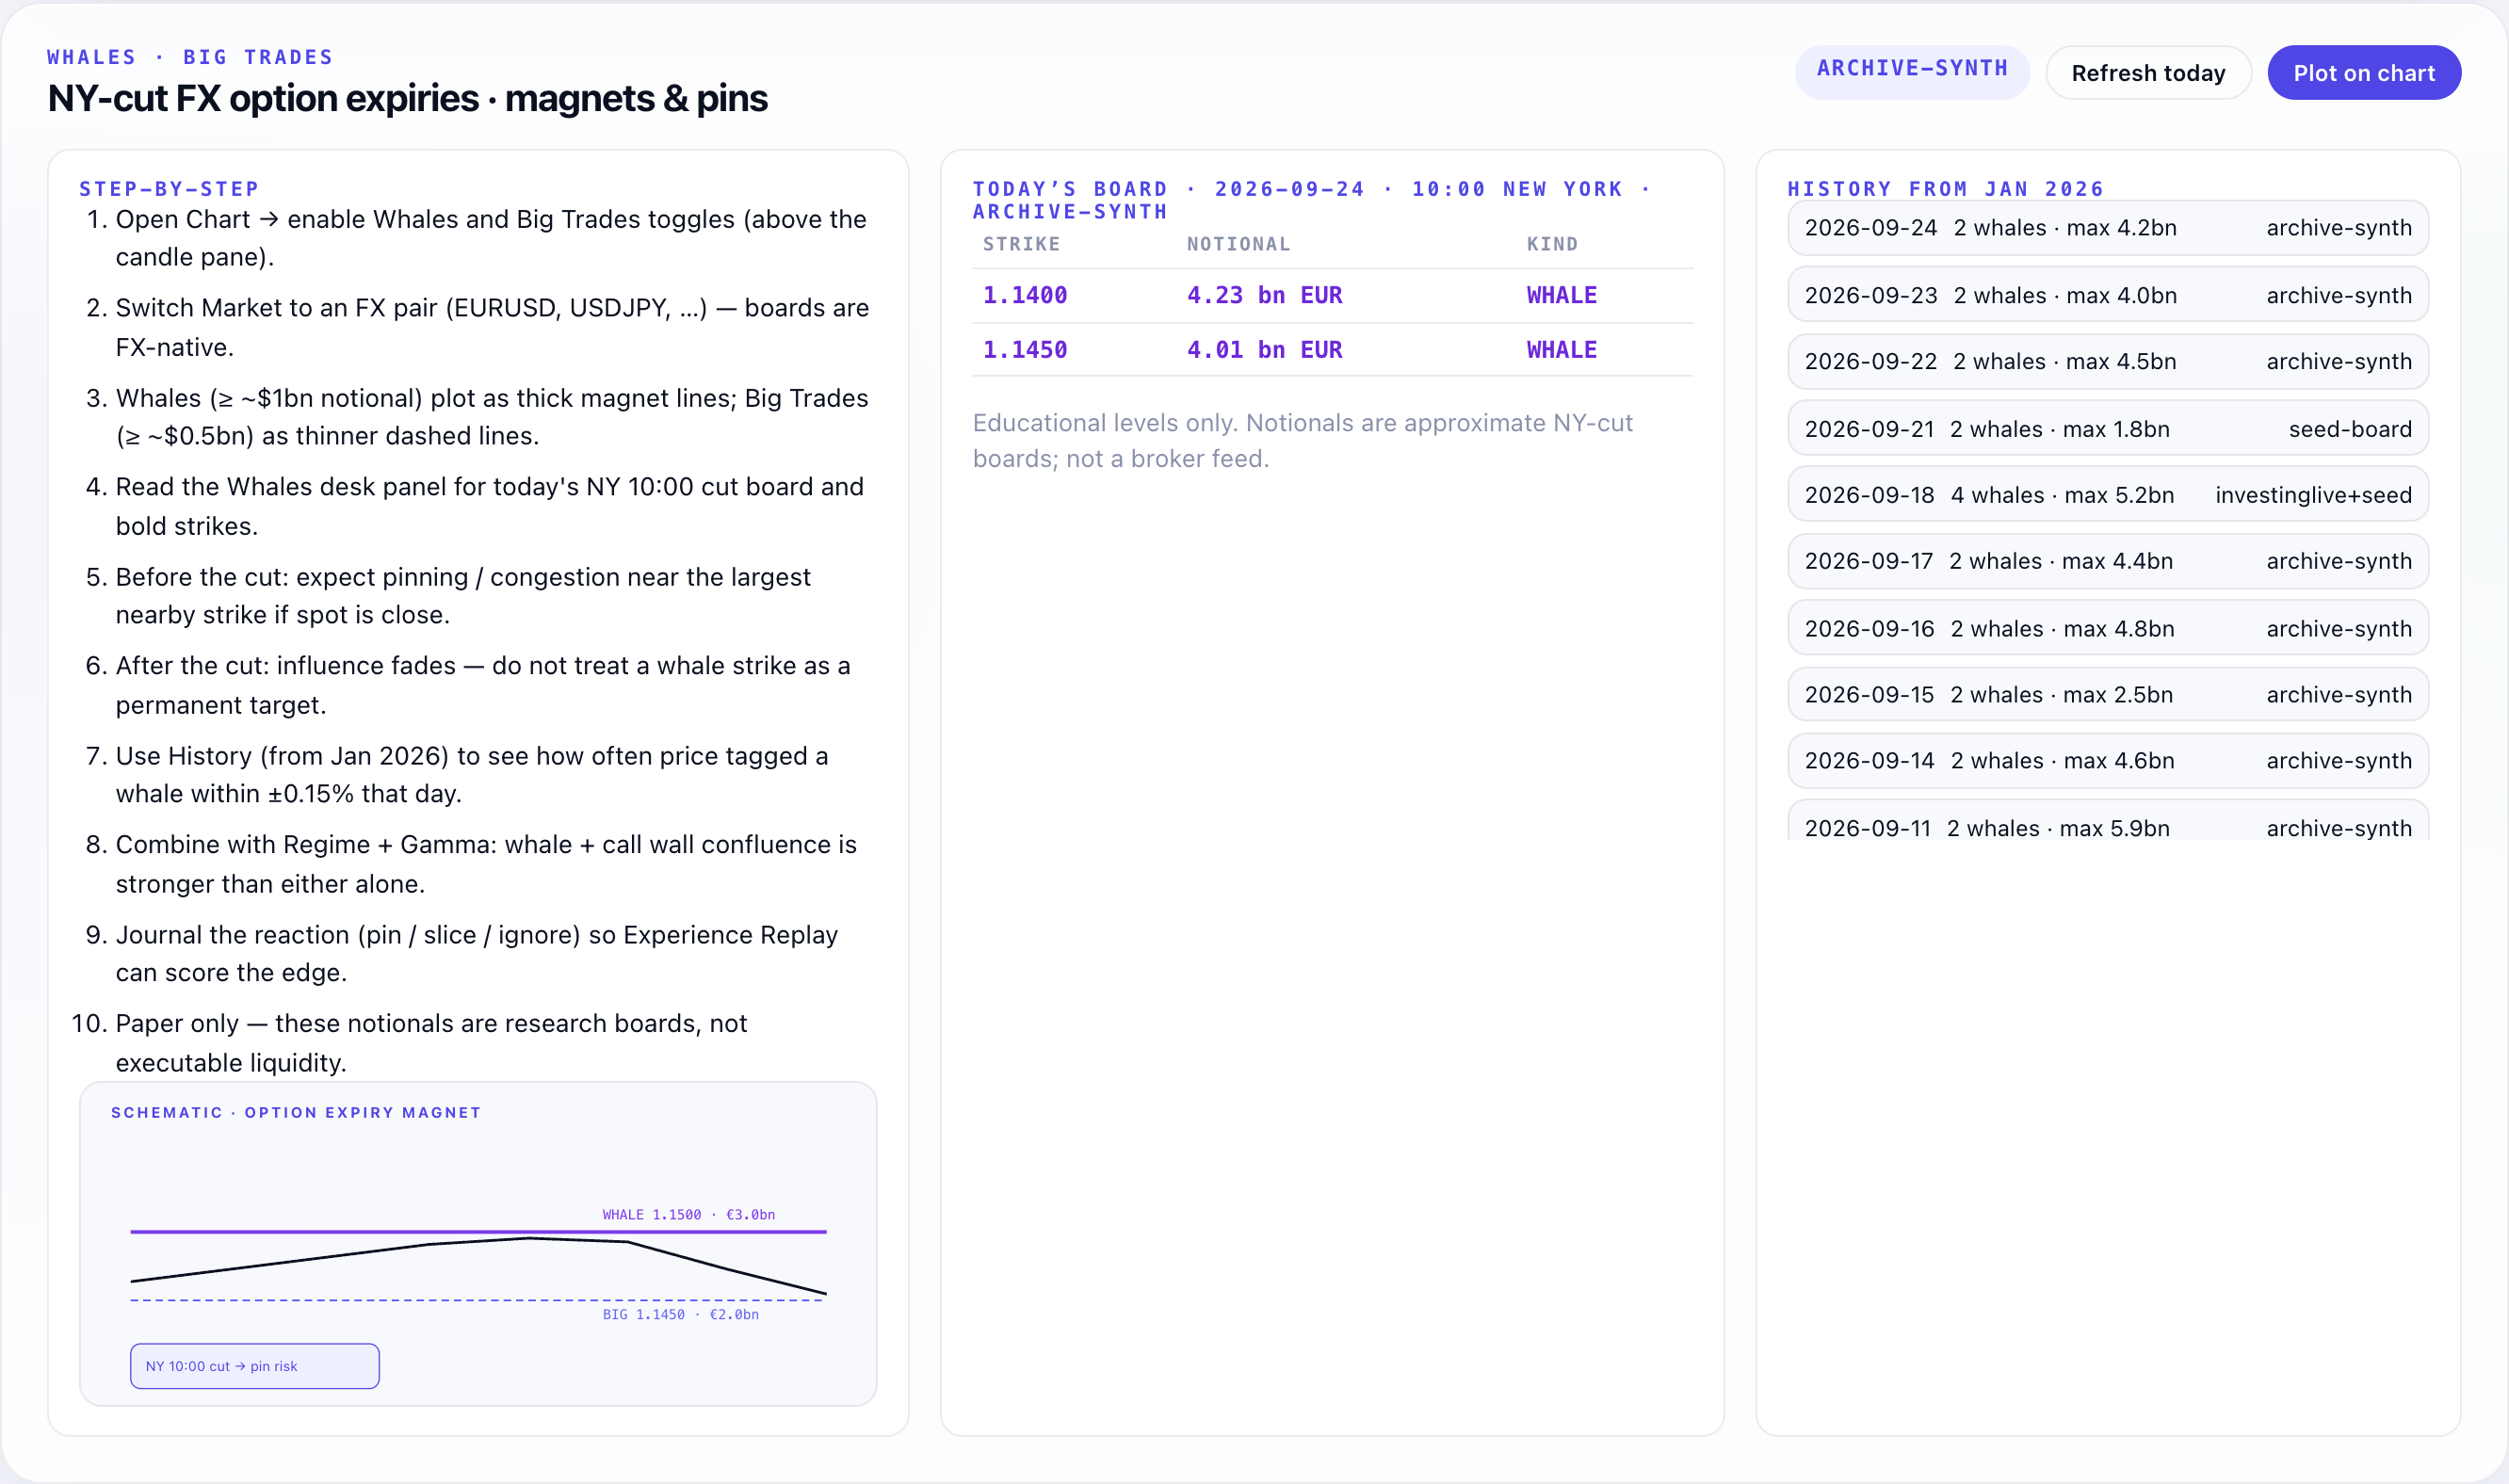Click WHALE kind in 1.1450 row
Image resolution: width=2509 pixels, height=1484 pixels.
1561,350
